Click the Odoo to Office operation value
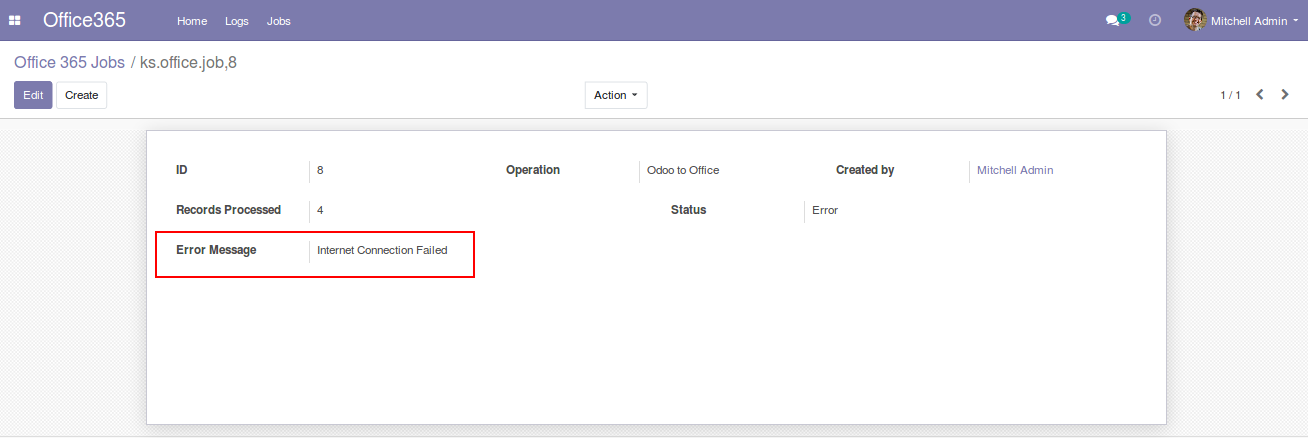 pos(683,170)
